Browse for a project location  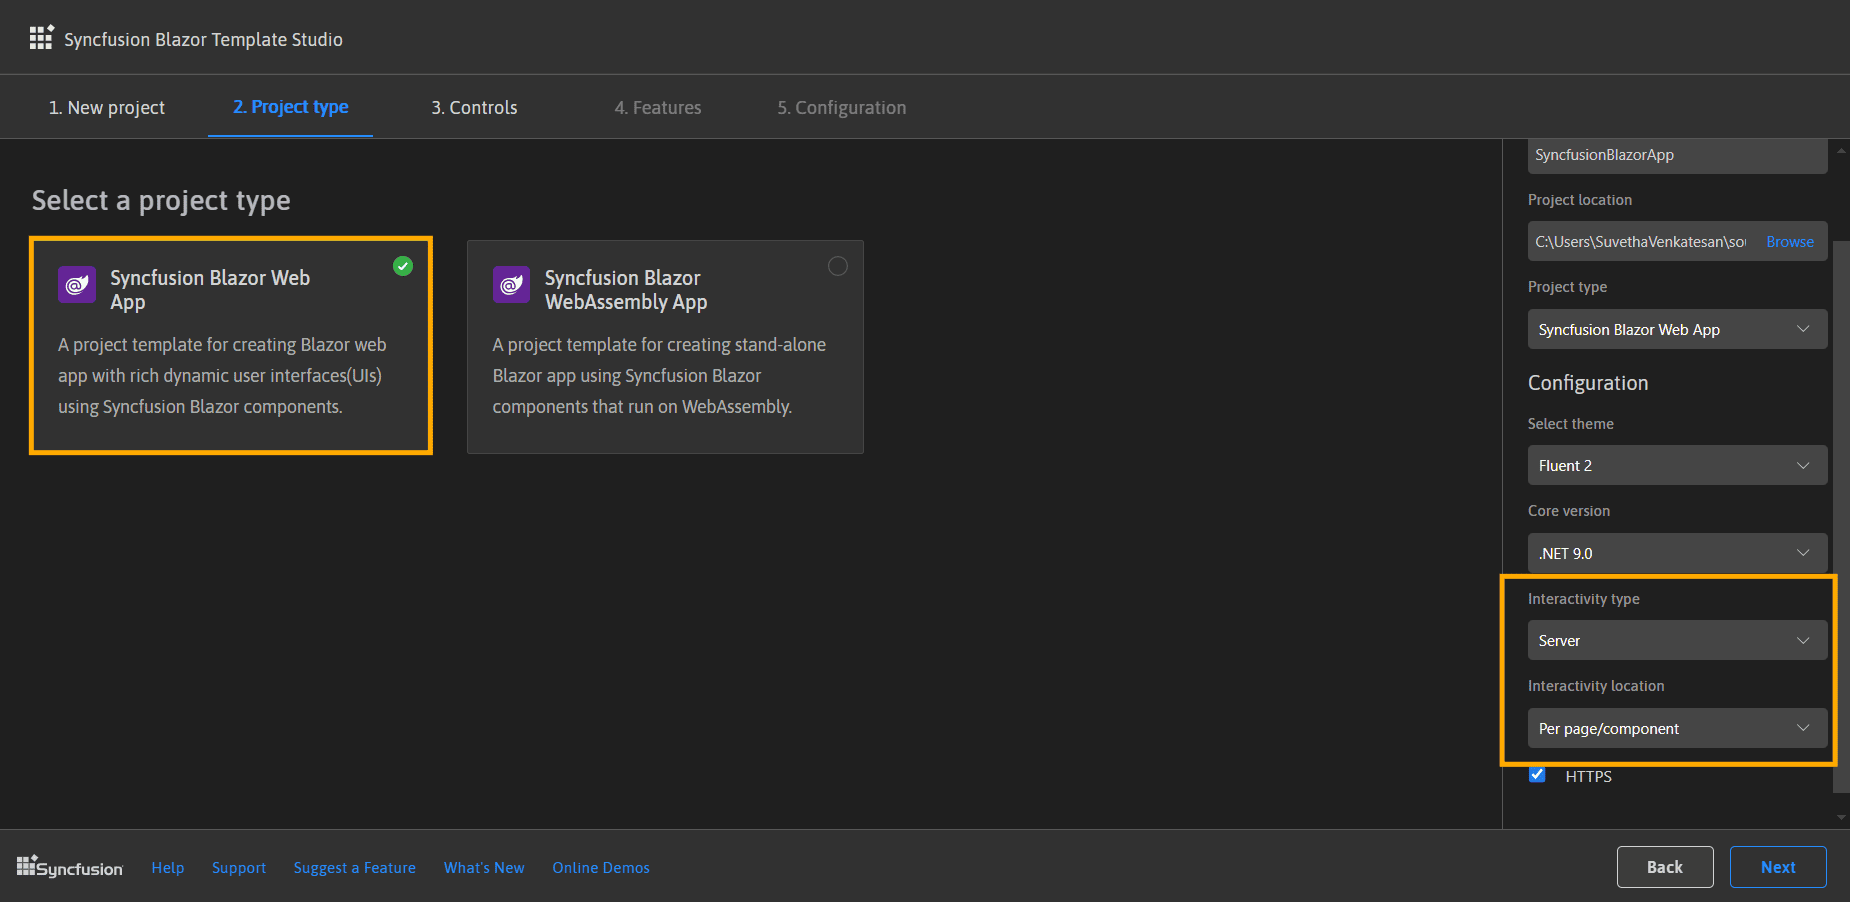coord(1789,241)
